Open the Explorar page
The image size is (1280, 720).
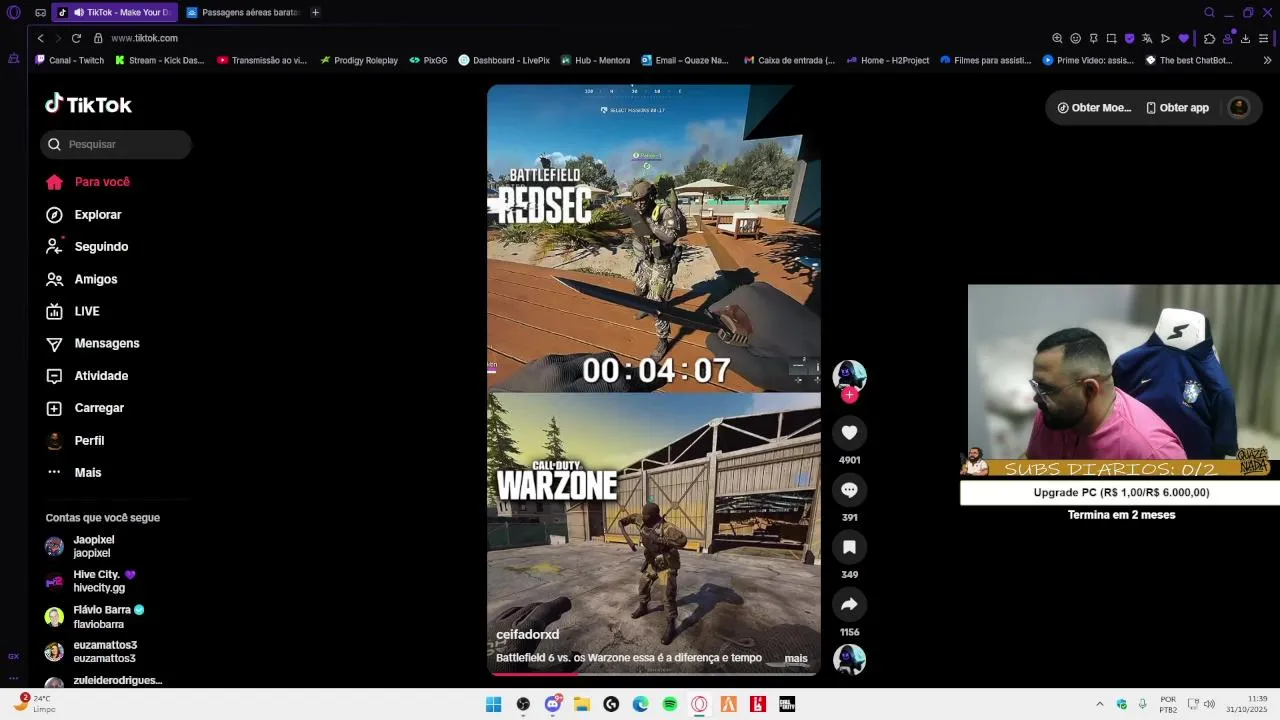pos(84,215)
